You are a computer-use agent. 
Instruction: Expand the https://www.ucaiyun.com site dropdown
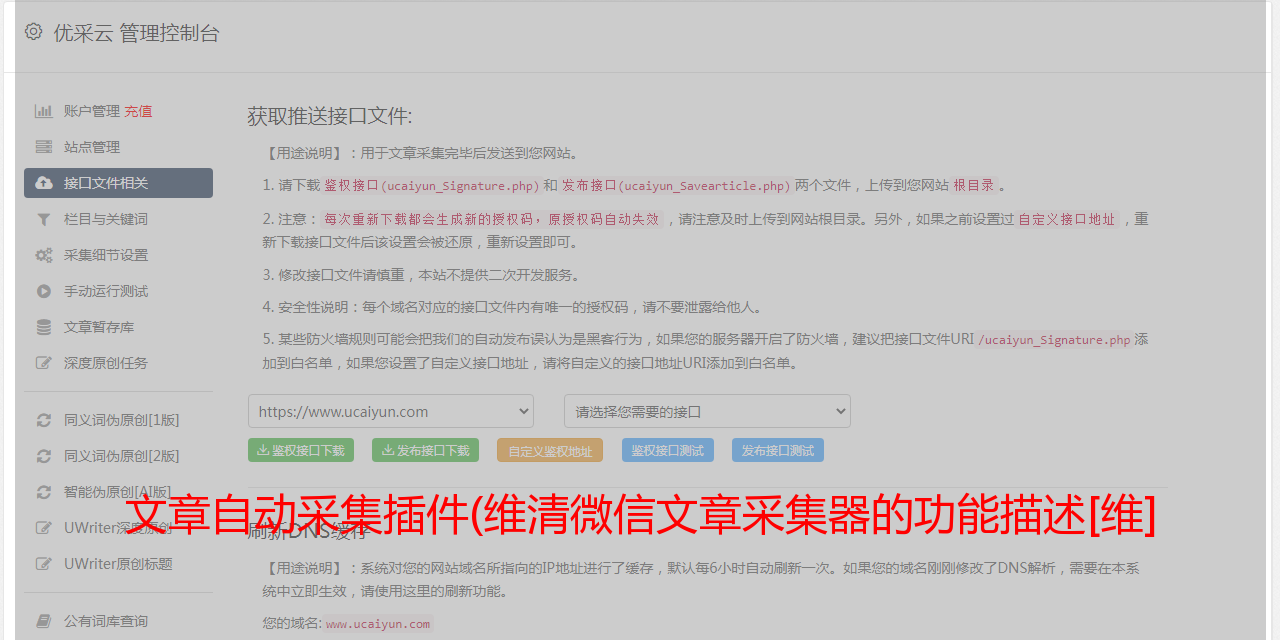[391, 411]
